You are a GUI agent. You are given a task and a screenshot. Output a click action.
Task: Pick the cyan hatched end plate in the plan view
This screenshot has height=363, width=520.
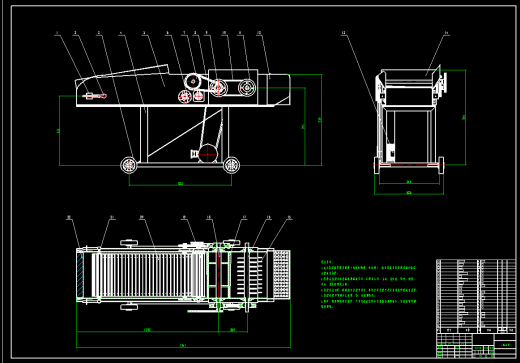[80, 275]
